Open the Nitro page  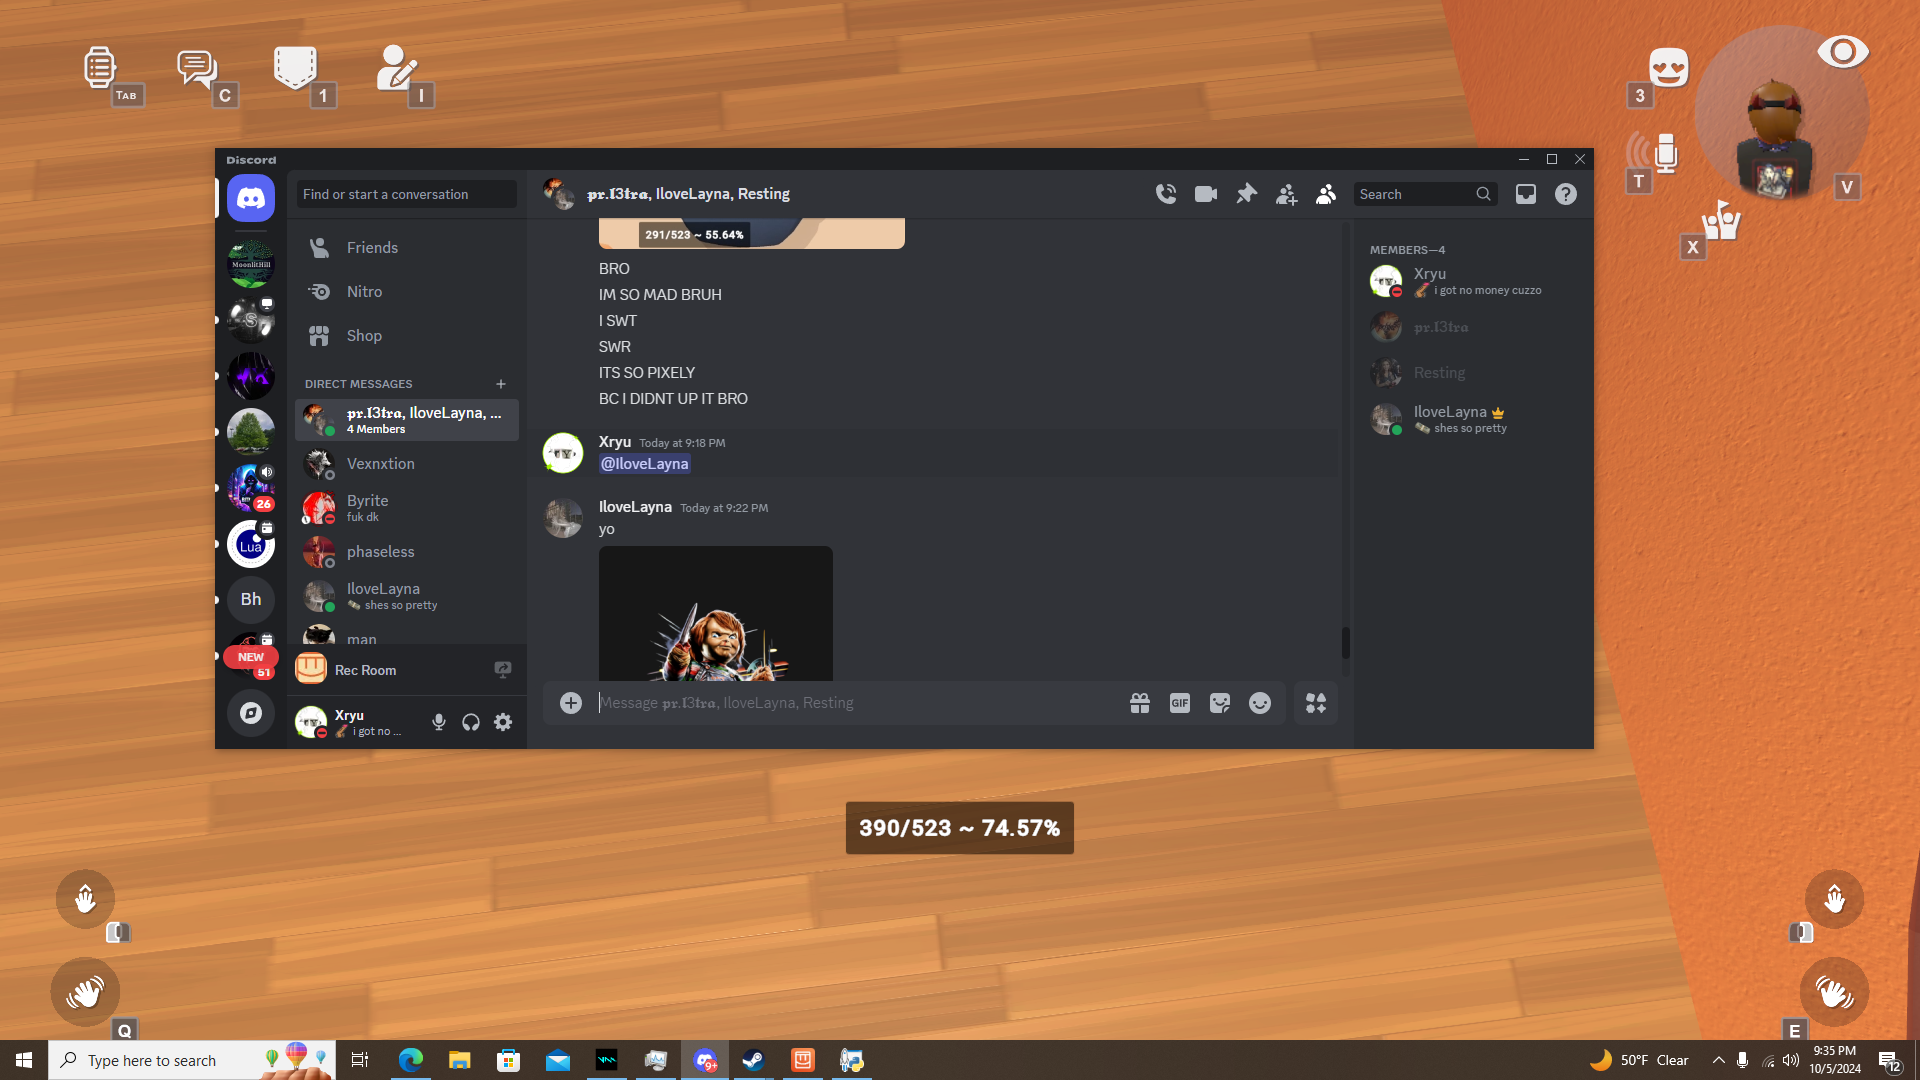pos(364,292)
